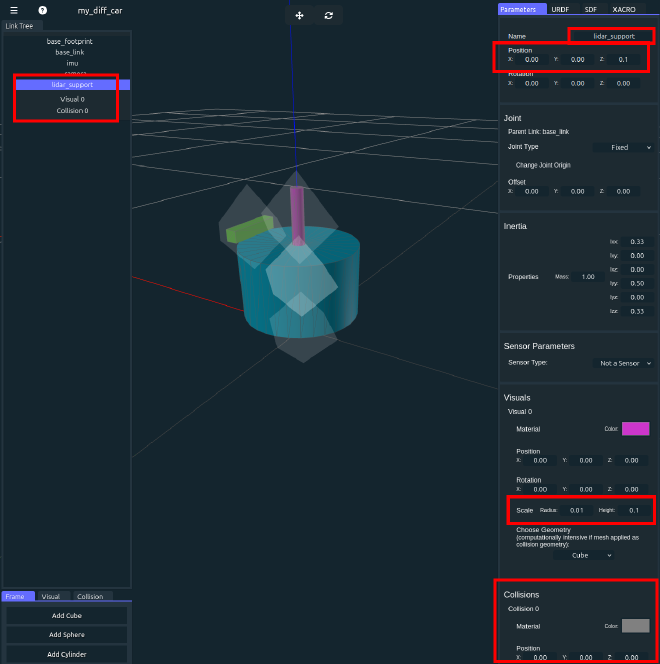Select the Frame tab
Screen dimensions: 660x664
point(18,596)
